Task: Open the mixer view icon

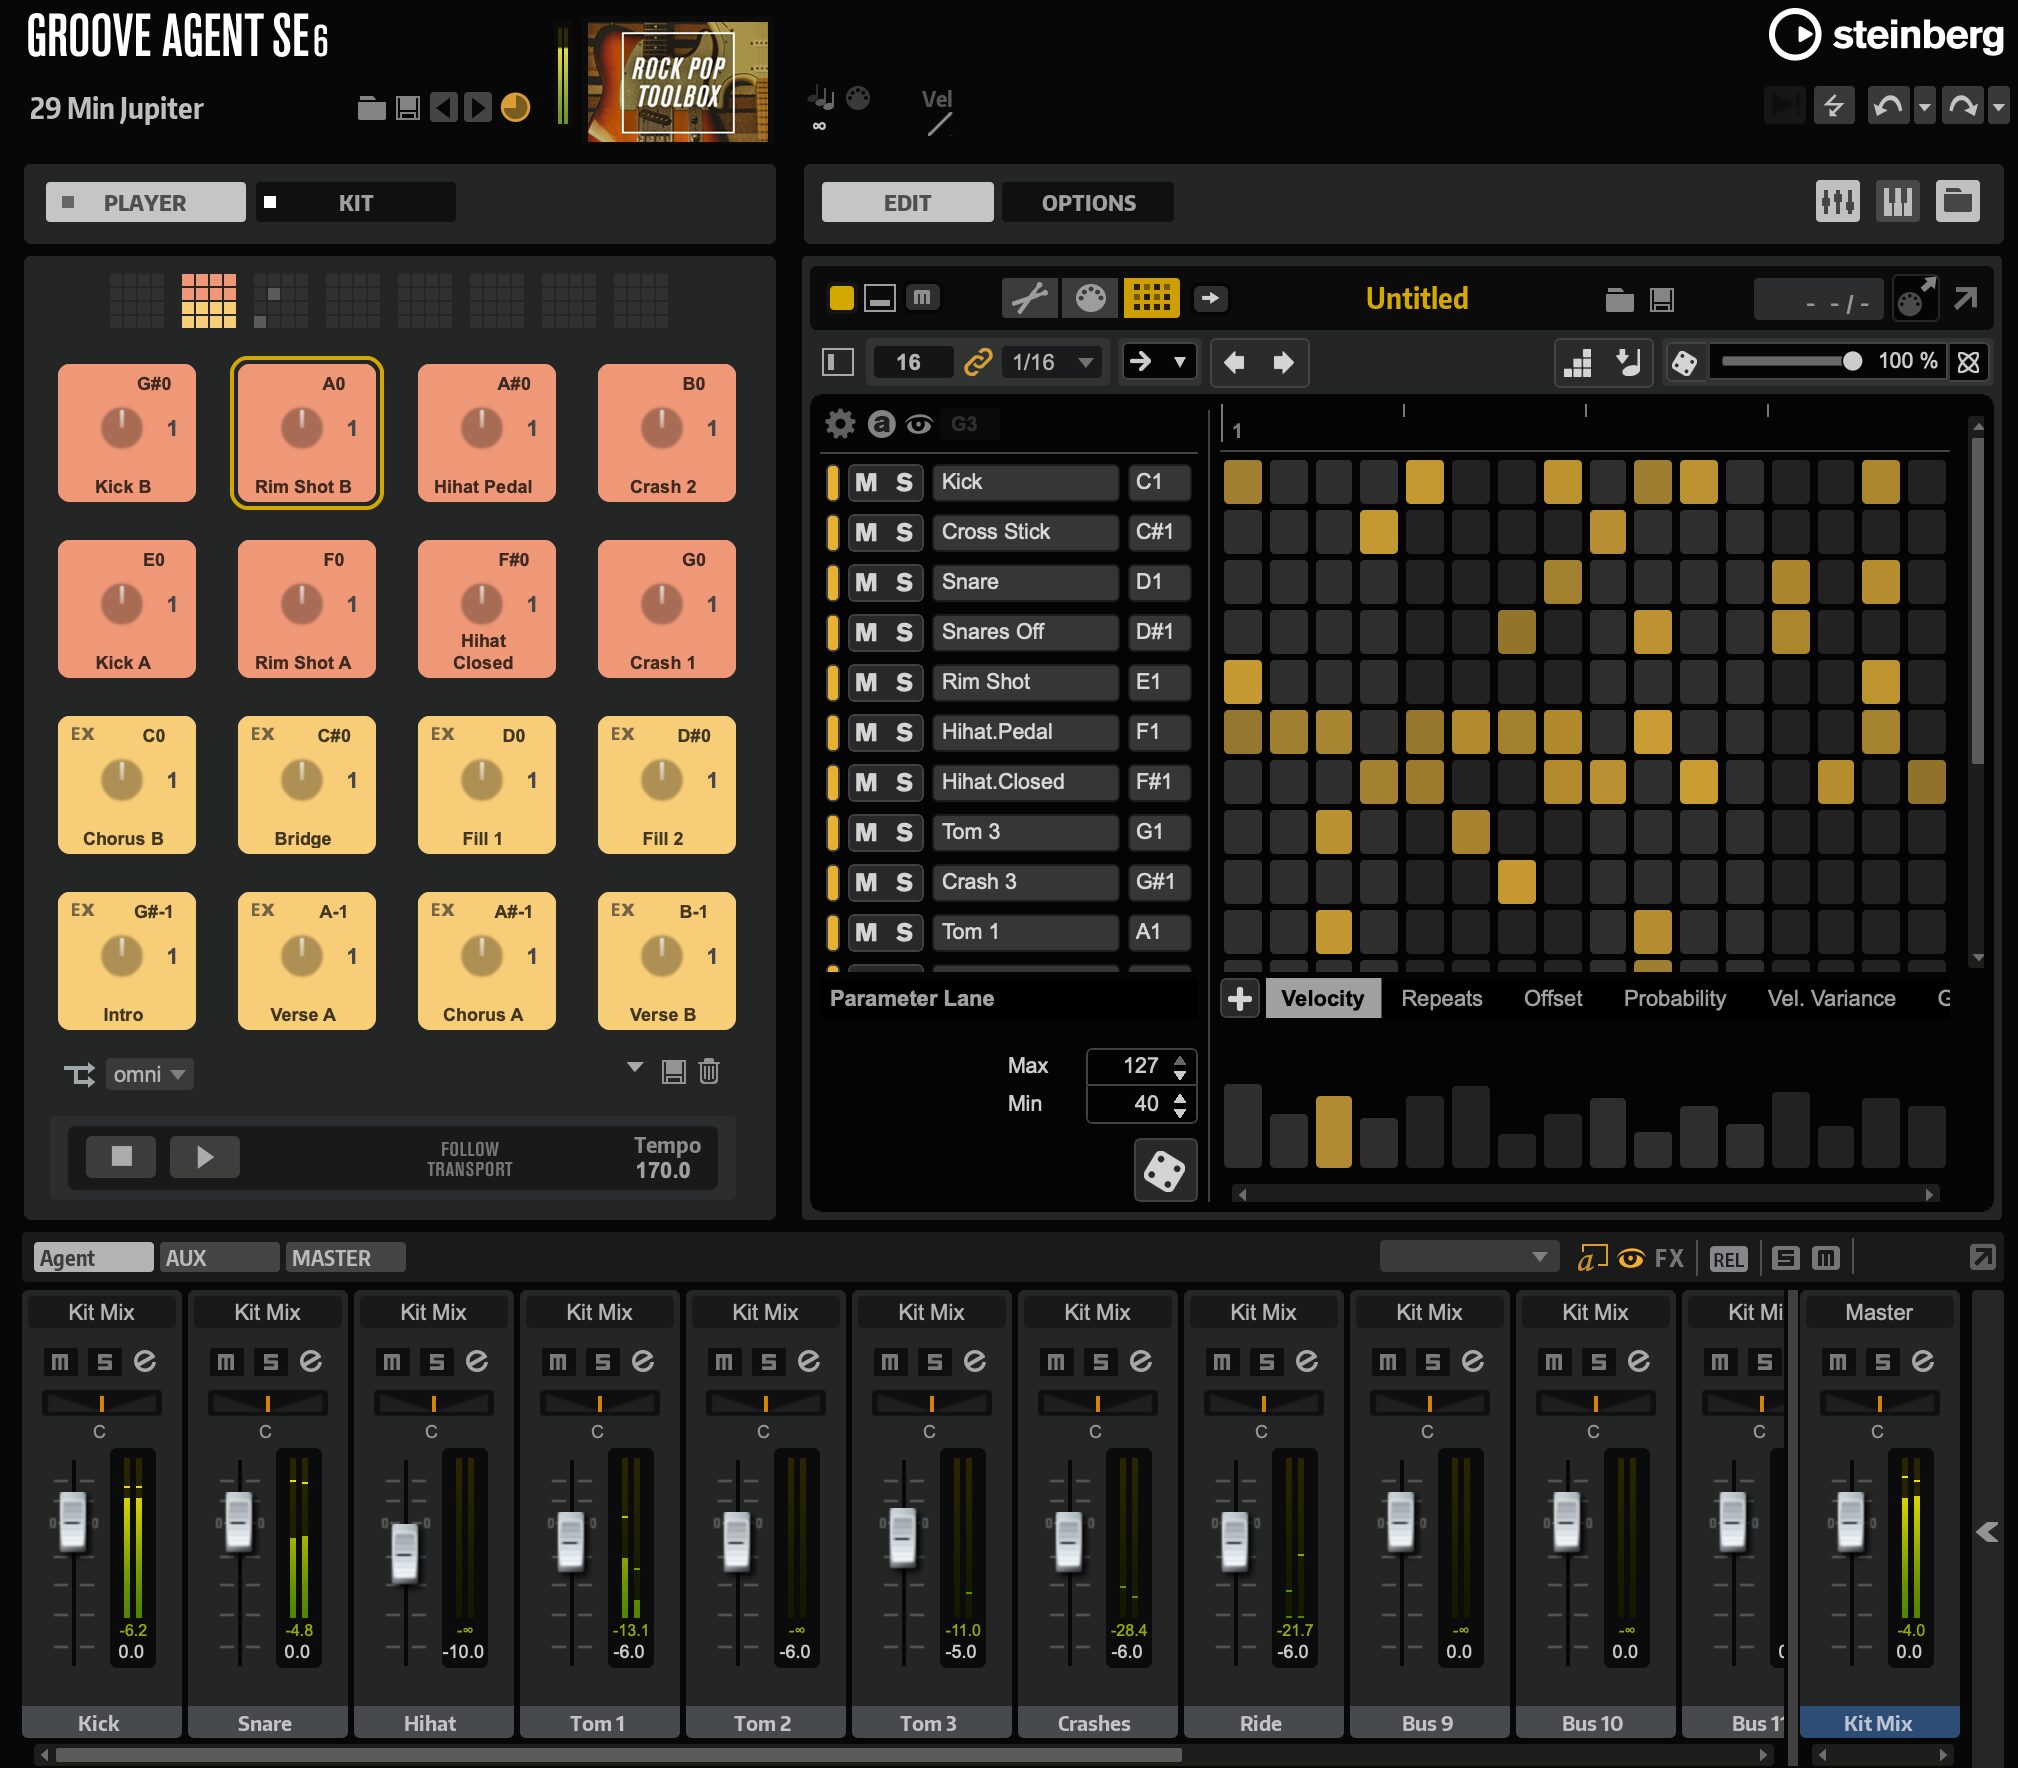Action: (1837, 202)
